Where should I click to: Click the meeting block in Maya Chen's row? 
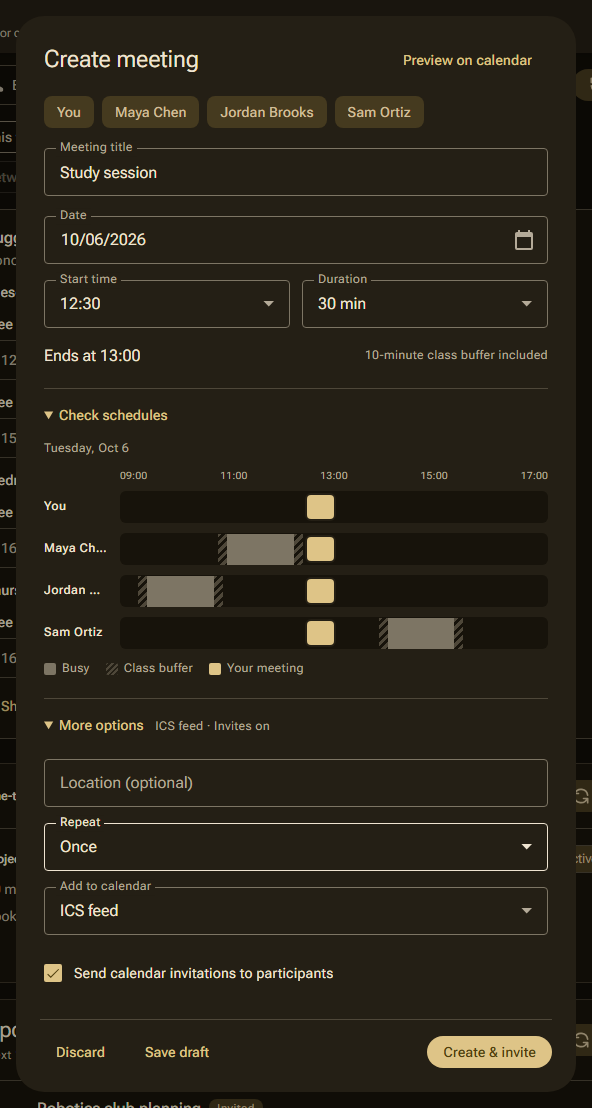click(x=321, y=549)
